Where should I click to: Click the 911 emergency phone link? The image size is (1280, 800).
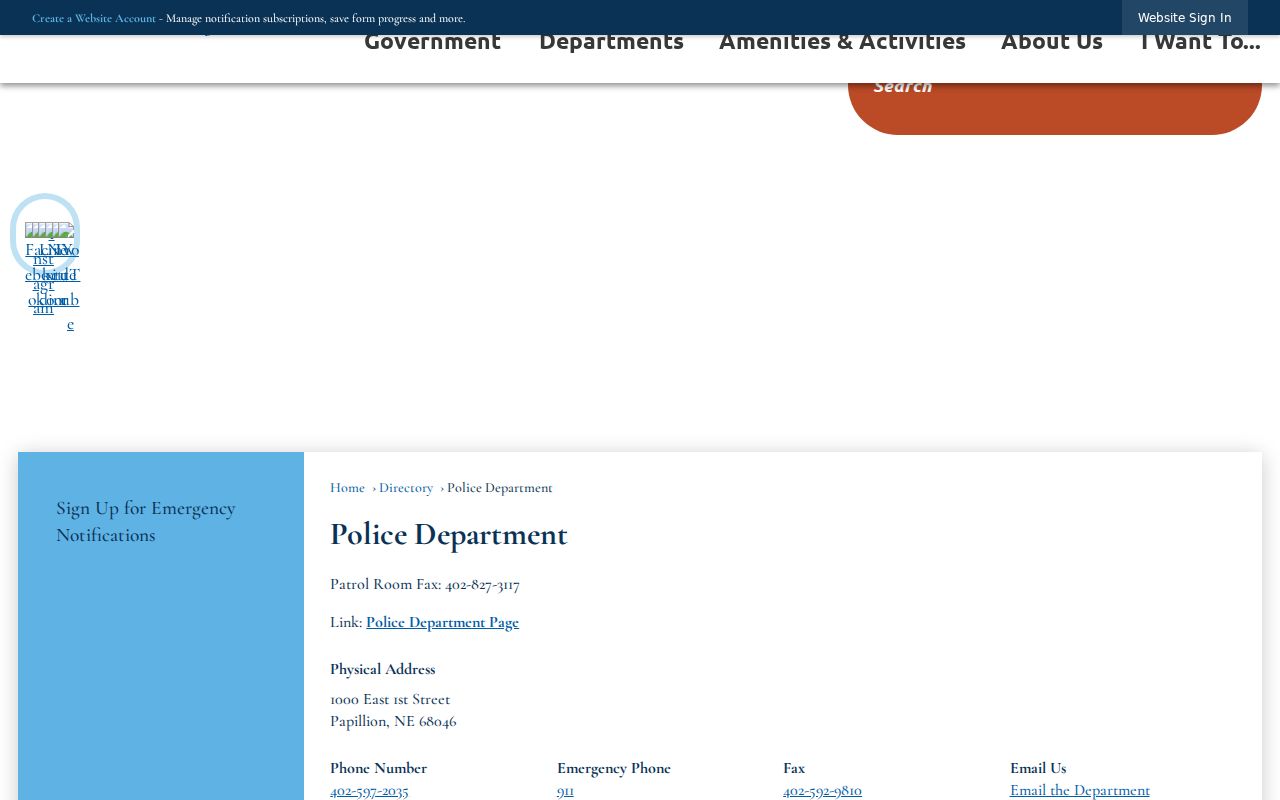click(565, 791)
